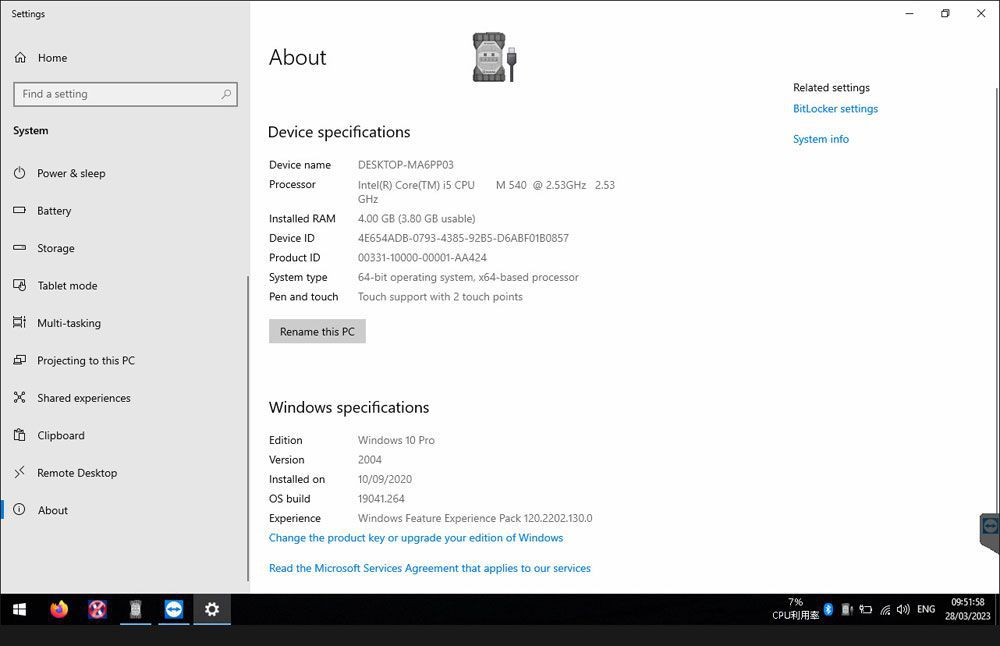The image size is (1000, 646).
Task: Click Change the product key link
Action: click(x=416, y=538)
